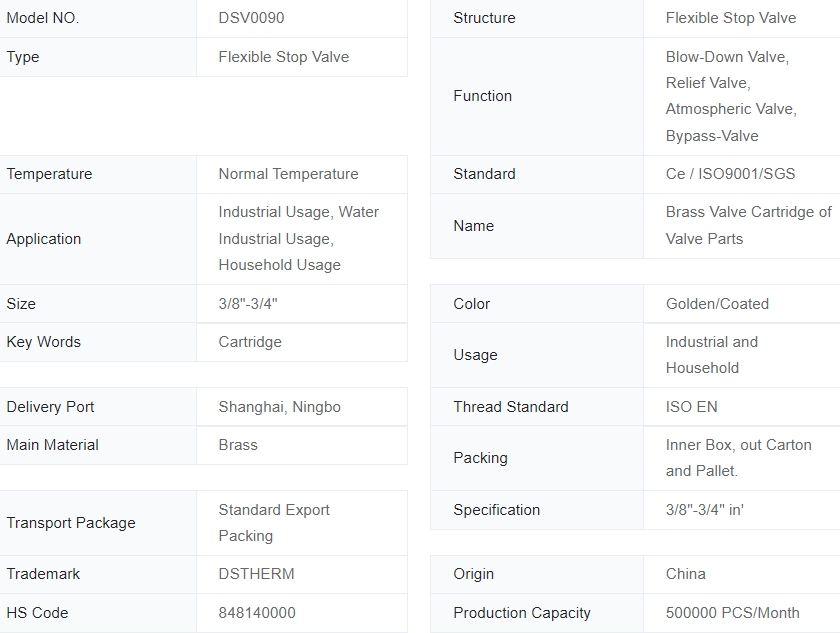This screenshot has height=633, width=840.
Task: Select the Ce / ISO9001/SGS standard value
Action: point(730,174)
